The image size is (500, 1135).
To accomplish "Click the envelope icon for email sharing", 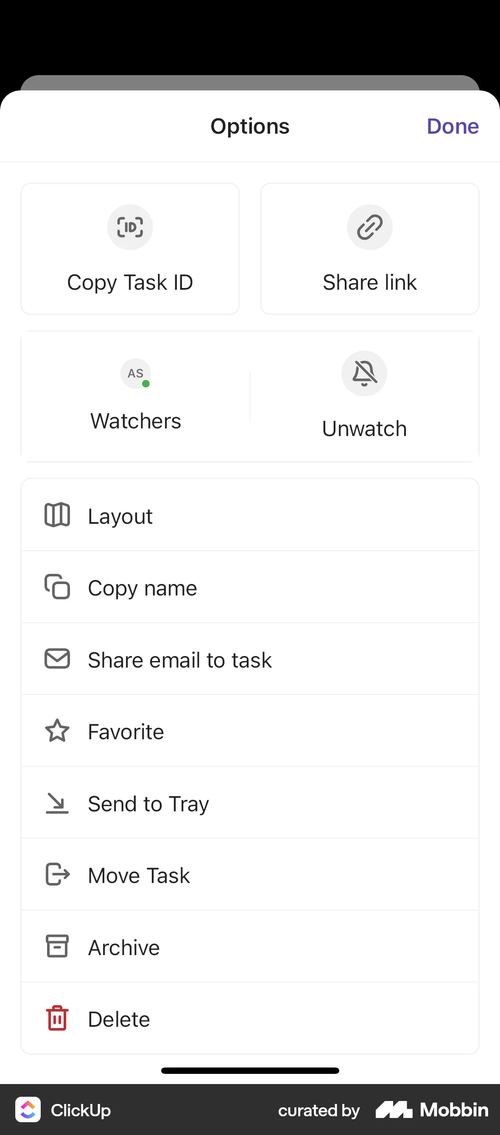I will point(57,659).
